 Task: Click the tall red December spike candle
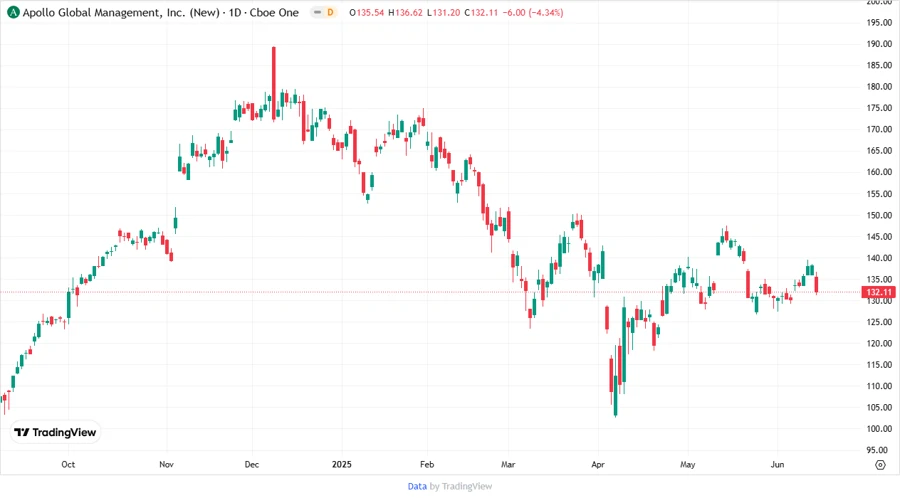tap(274, 83)
